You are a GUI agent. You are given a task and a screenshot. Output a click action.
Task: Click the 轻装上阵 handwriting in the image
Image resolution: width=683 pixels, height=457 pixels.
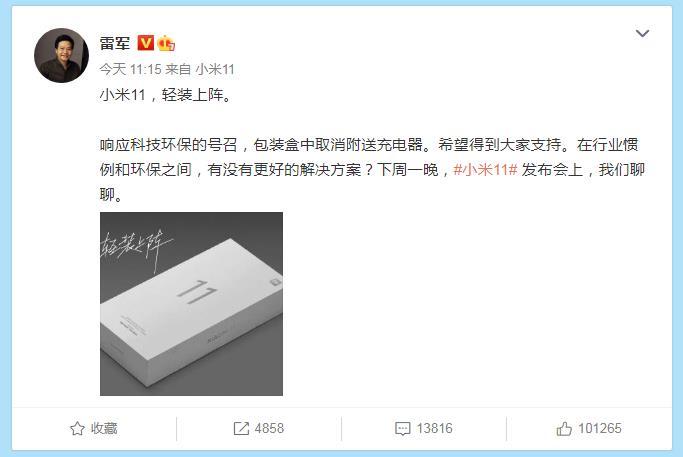pos(136,248)
